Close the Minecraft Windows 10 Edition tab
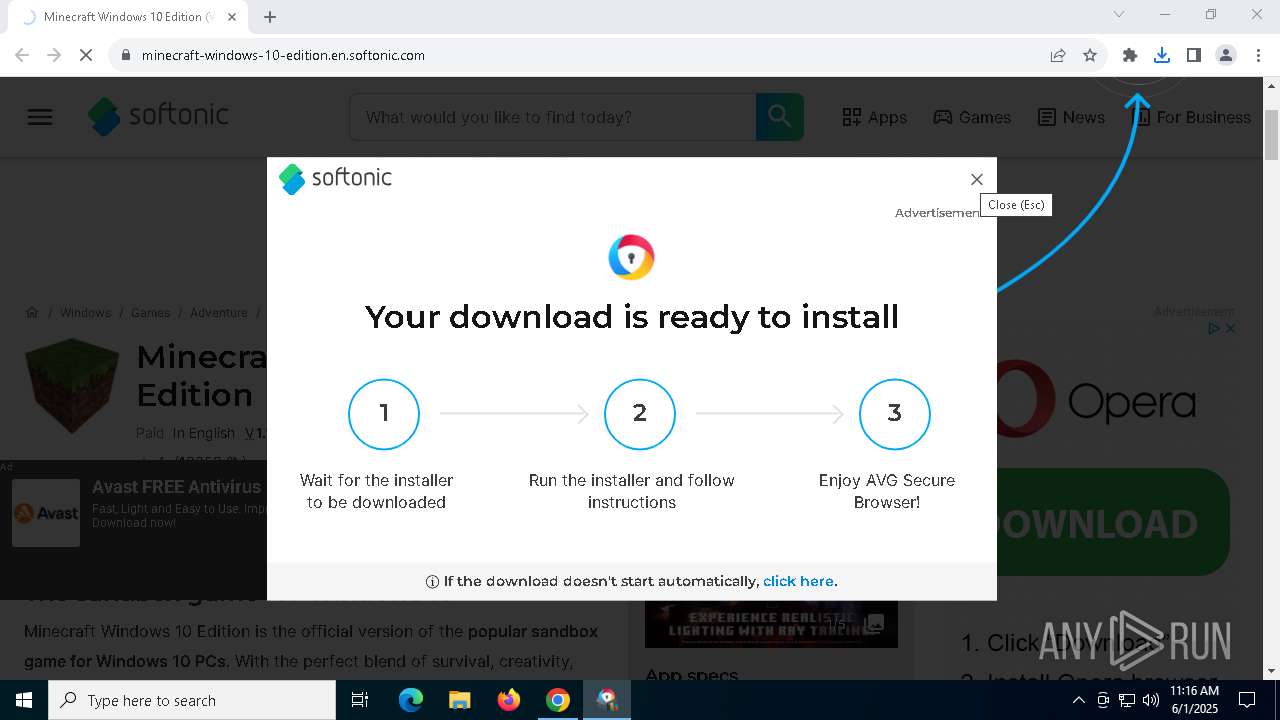Image resolution: width=1280 pixels, height=720 pixels. tap(233, 17)
